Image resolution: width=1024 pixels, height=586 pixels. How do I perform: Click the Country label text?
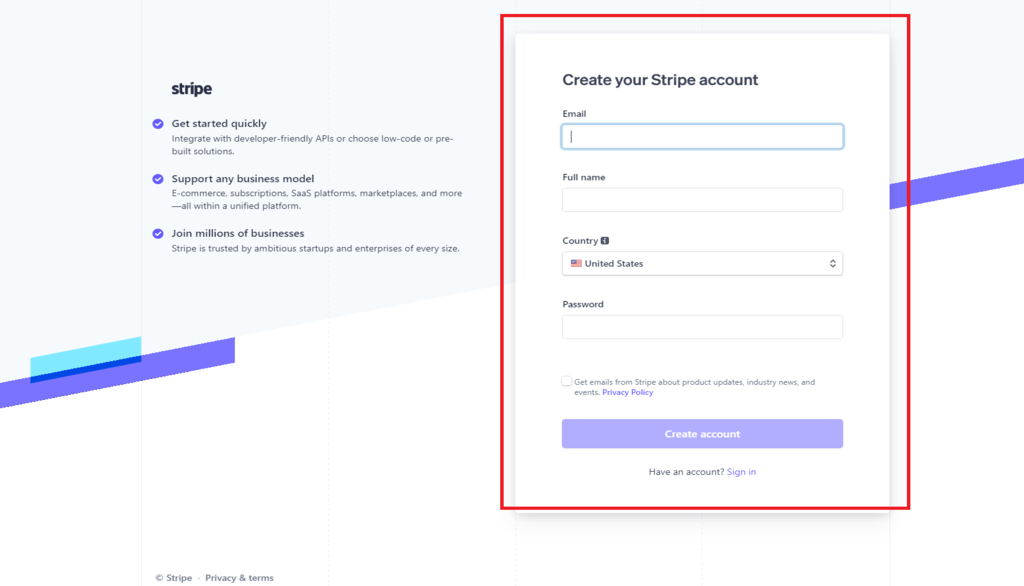580,240
